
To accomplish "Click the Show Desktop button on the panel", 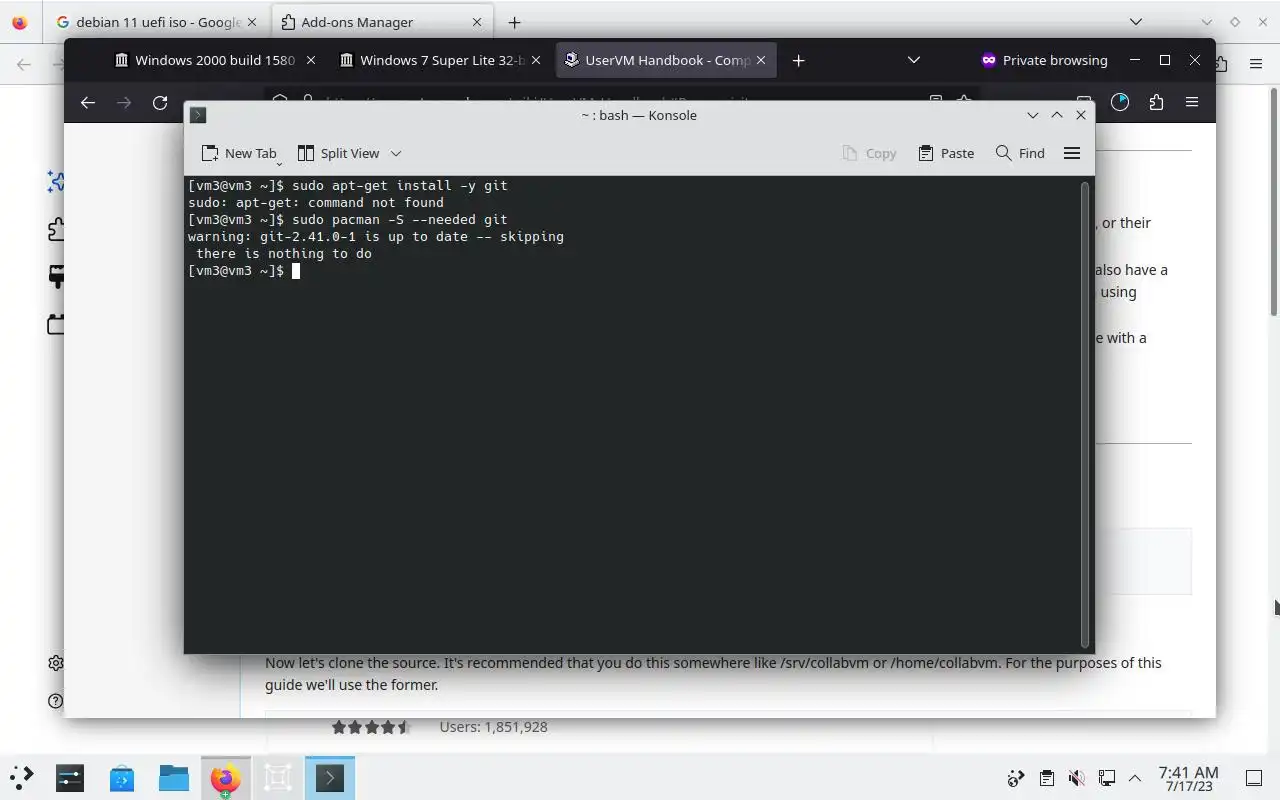I will click(x=1254, y=778).
